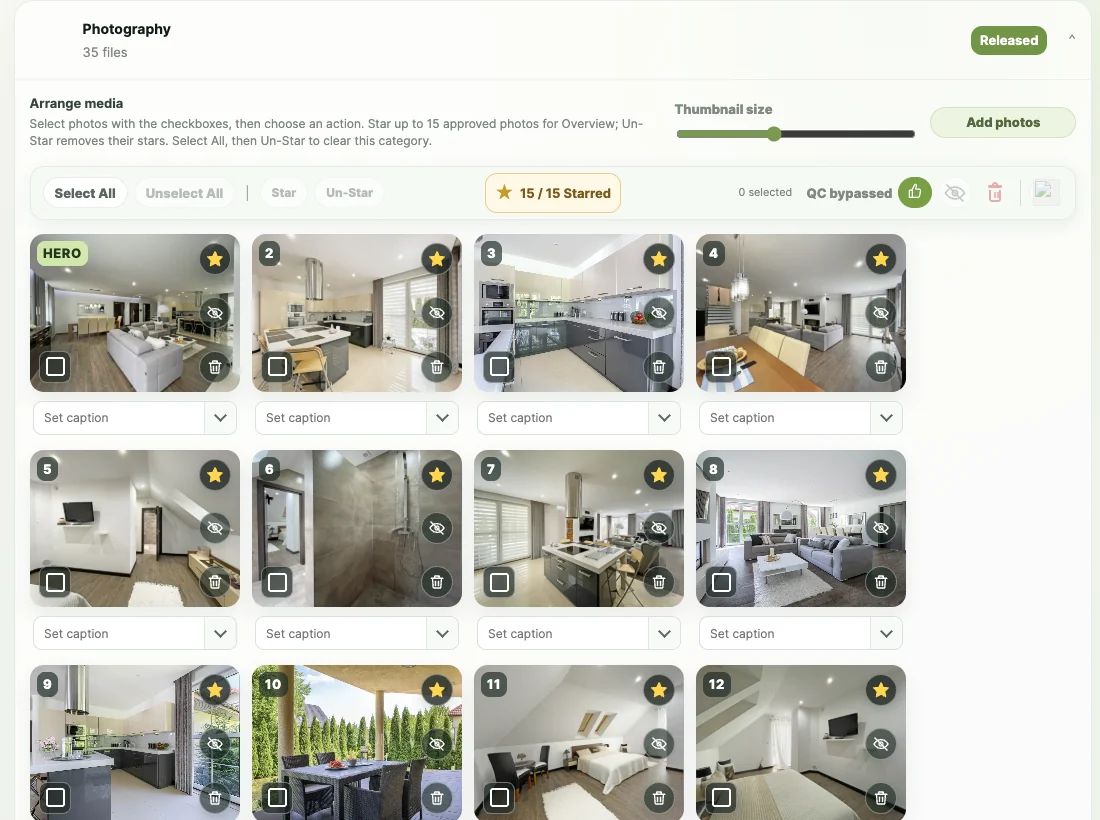Image resolution: width=1100 pixels, height=820 pixels.
Task: Open photo 9 kitchen thumbnail
Action: [135, 742]
